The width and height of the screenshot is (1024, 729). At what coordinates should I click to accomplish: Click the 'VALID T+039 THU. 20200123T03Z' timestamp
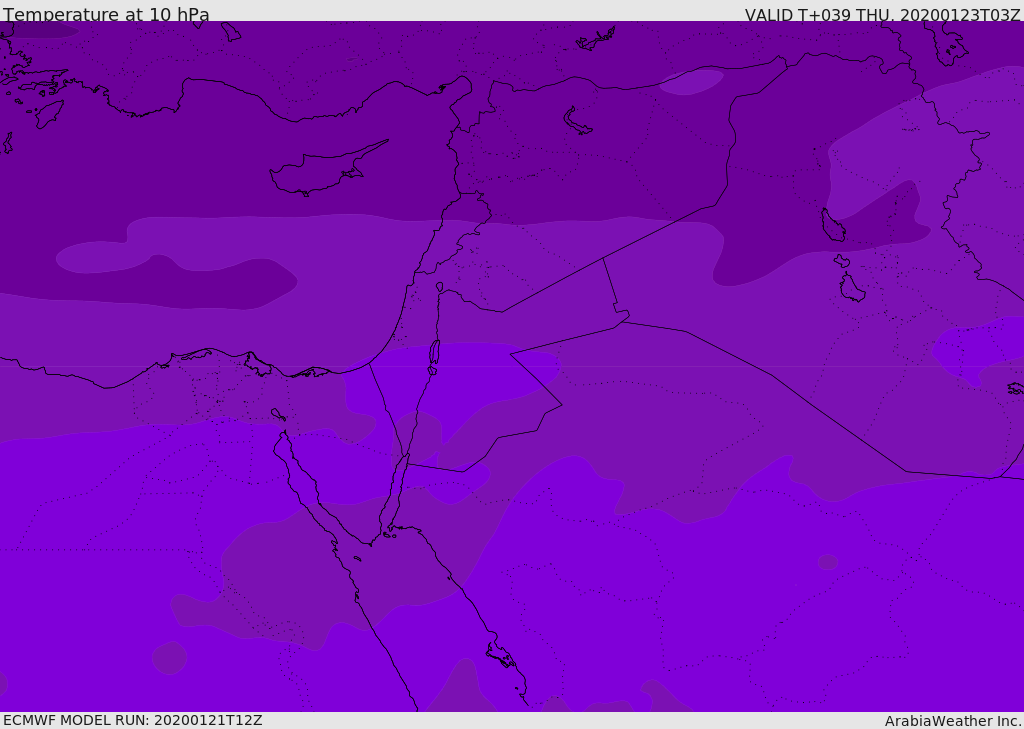pyautogui.click(x=882, y=15)
